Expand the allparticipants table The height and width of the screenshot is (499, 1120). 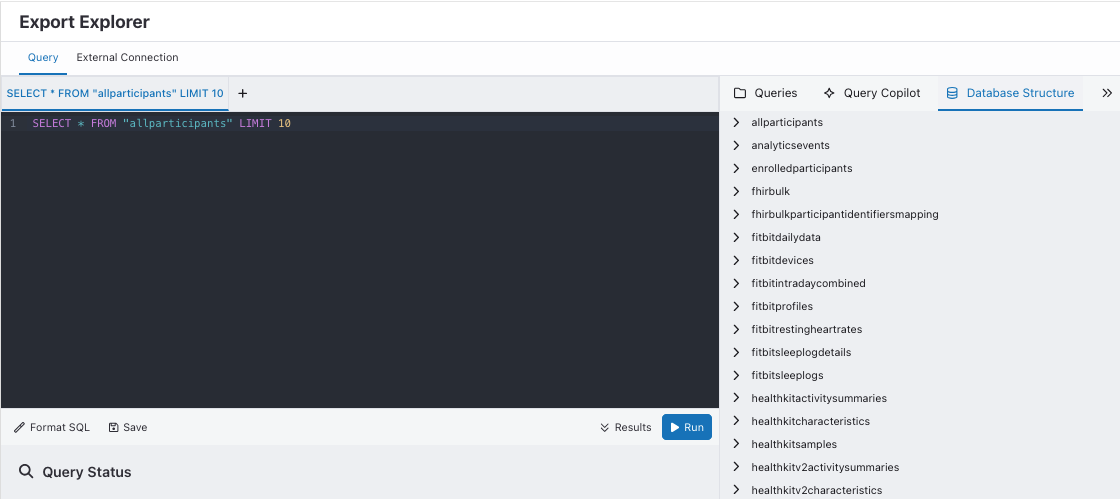[737, 122]
